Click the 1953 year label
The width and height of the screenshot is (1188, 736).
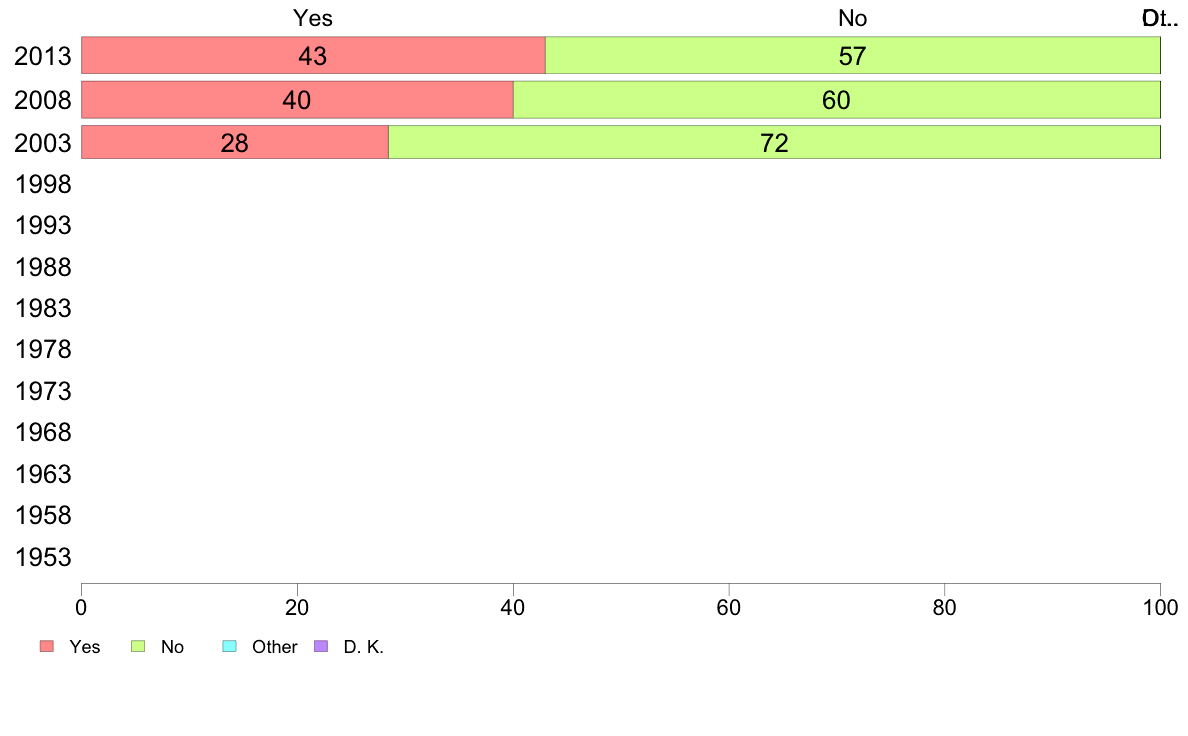(x=43, y=557)
